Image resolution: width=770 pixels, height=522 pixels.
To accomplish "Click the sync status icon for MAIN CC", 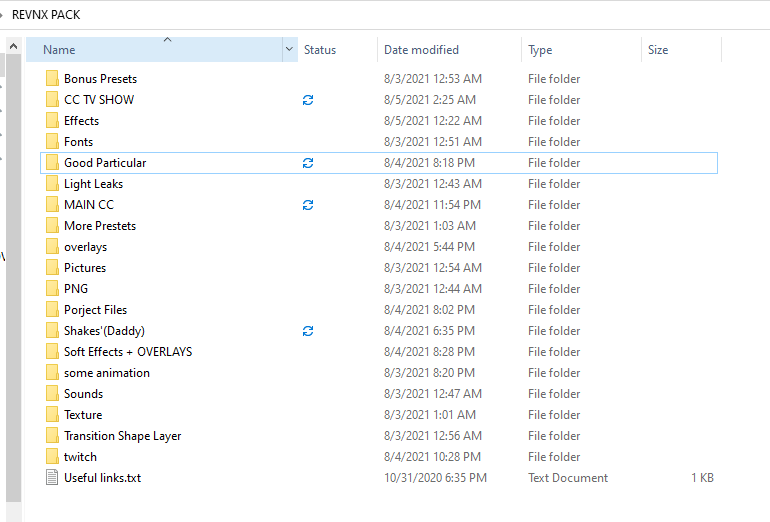I will (308, 205).
